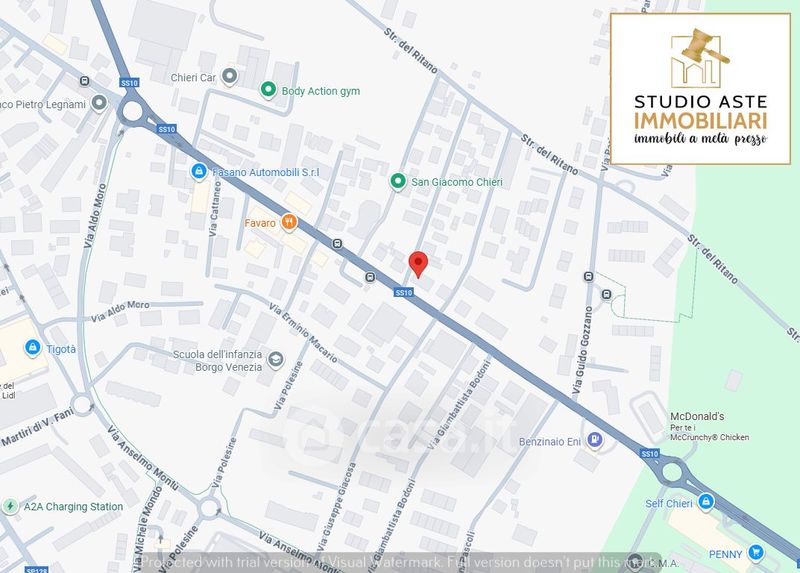
Task: Click the Studio Aste Immobiliari logo
Action: (x=701, y=89)
